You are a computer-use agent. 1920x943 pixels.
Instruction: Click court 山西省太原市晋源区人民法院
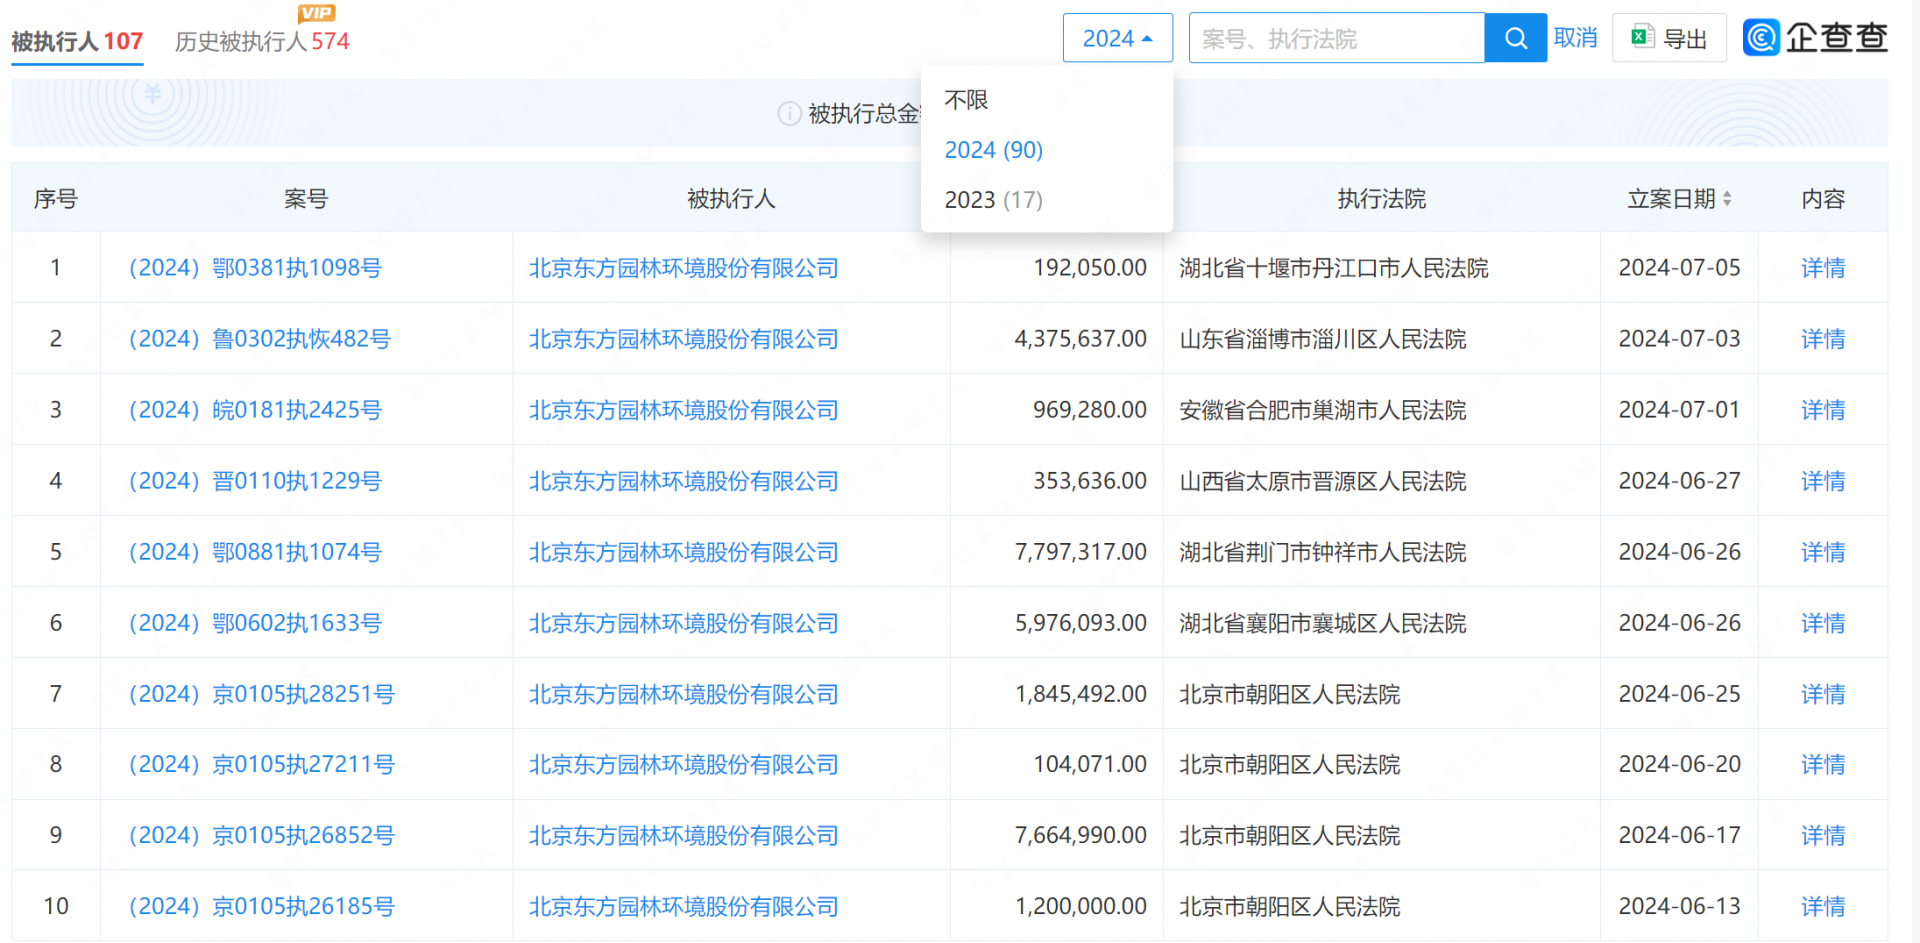[1323, 481]
